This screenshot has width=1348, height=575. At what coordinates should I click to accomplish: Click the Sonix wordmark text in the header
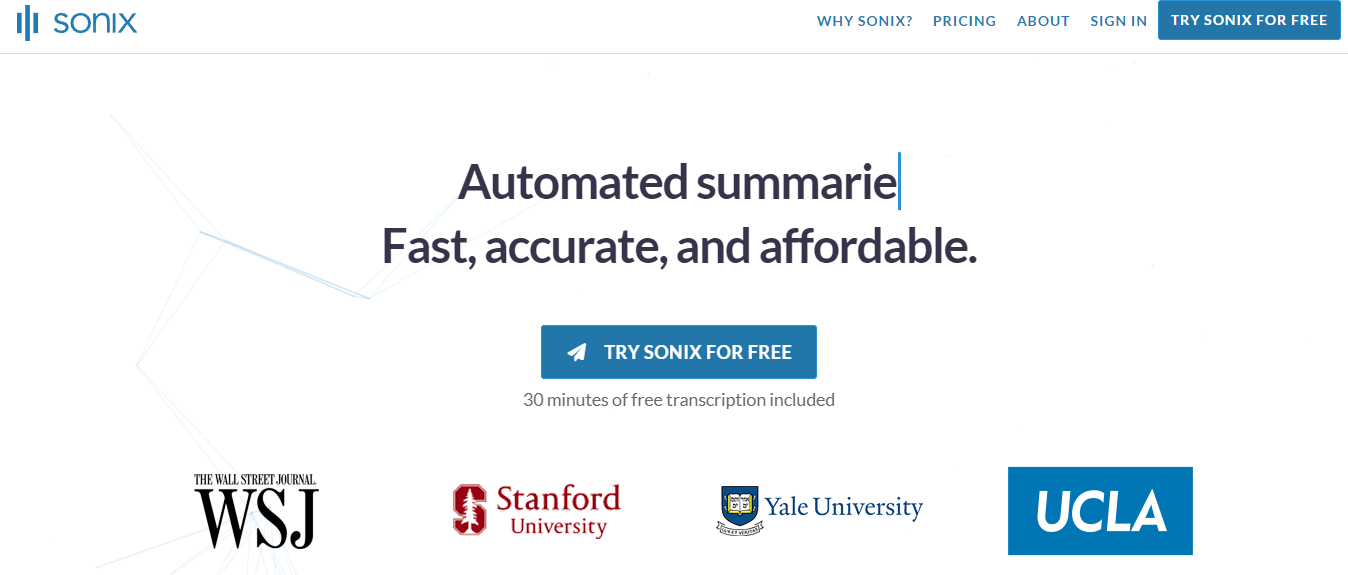click(x=95, y=21)
